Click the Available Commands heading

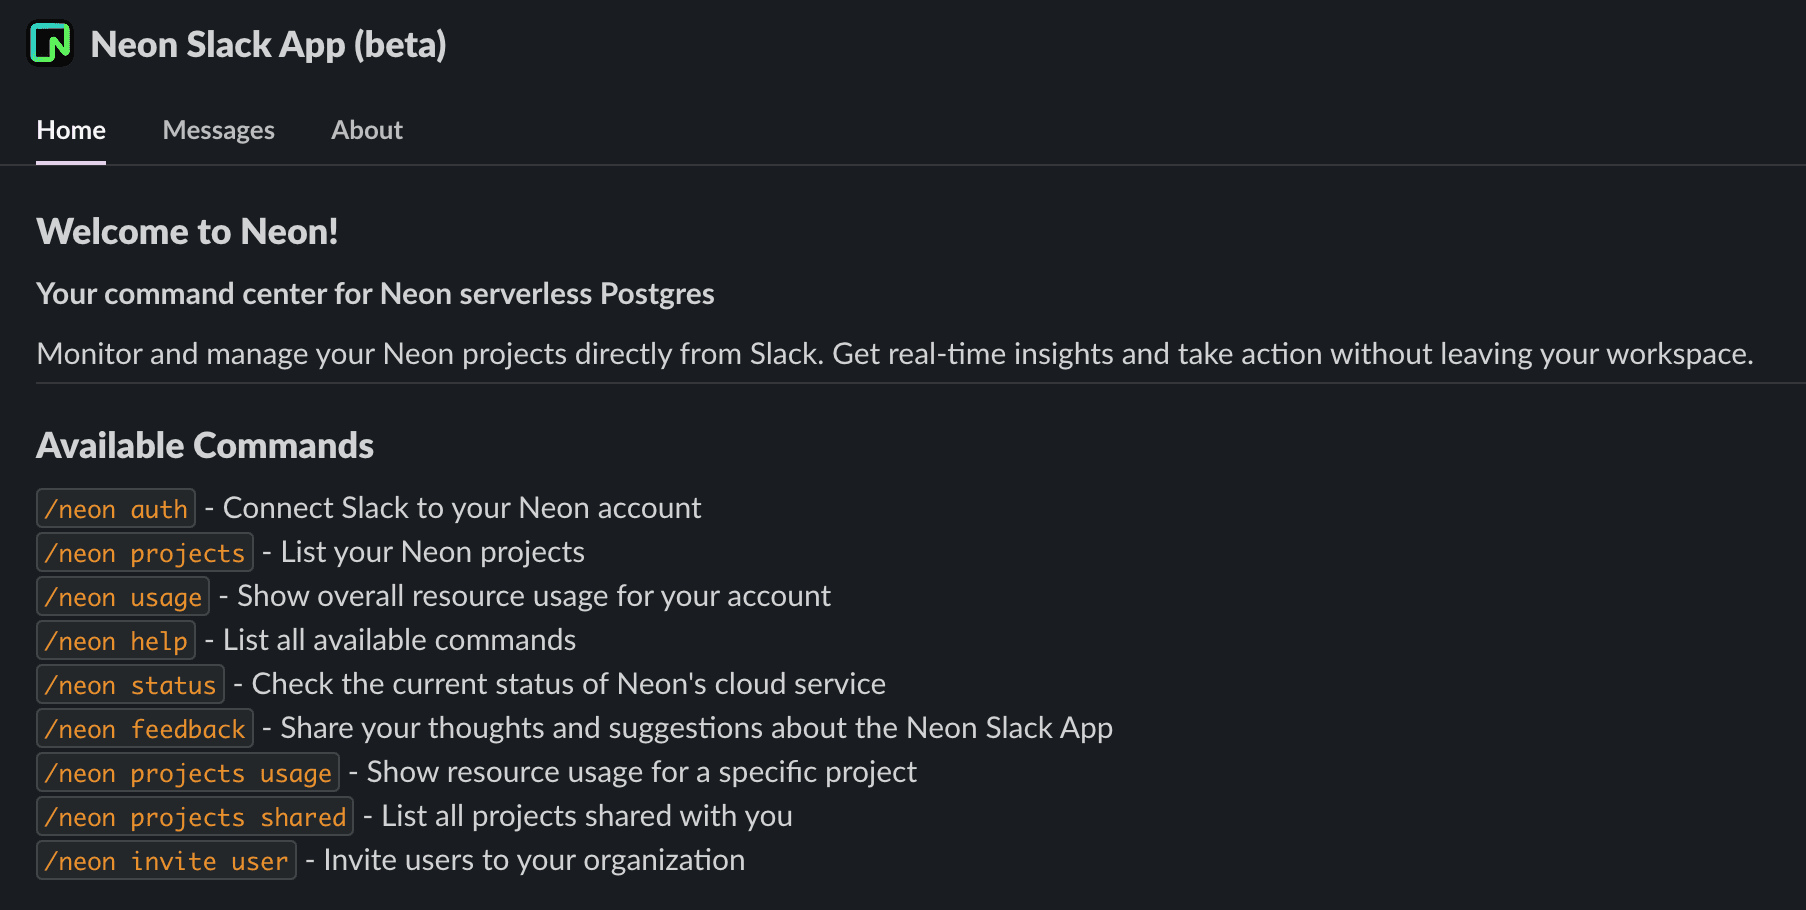click(x=205, y=446)
